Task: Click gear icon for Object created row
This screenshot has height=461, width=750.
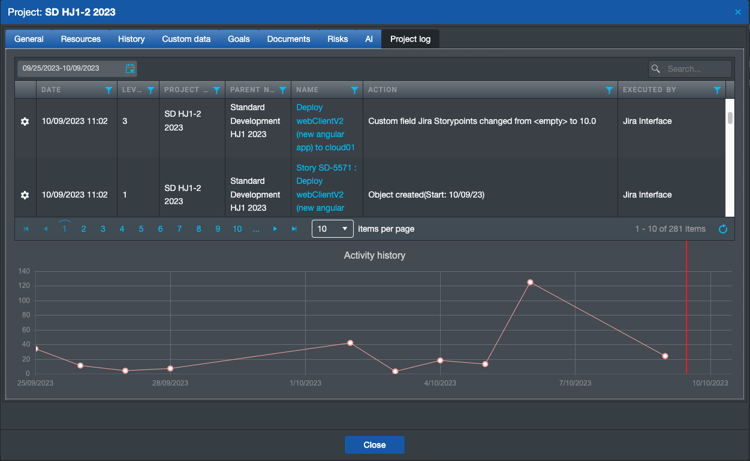Action: click(x=25, y=195)
